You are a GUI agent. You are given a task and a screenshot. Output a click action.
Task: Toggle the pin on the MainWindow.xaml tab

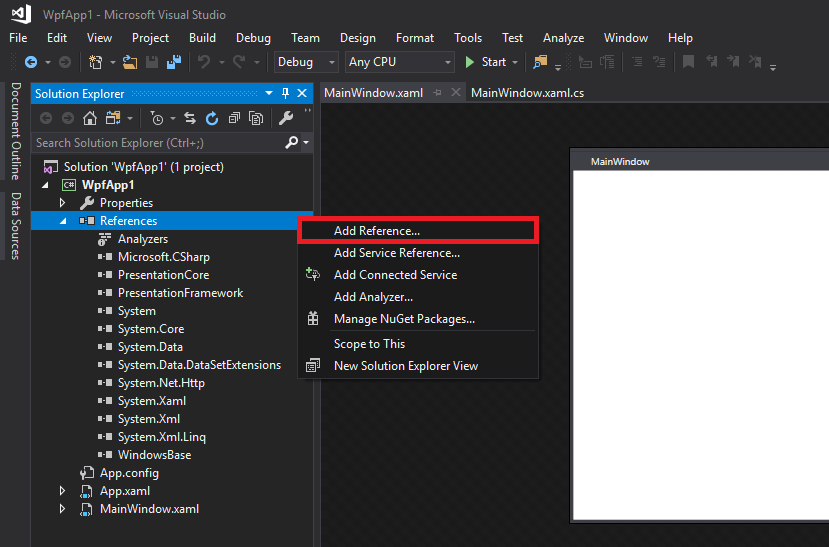[x=437, y=93]
